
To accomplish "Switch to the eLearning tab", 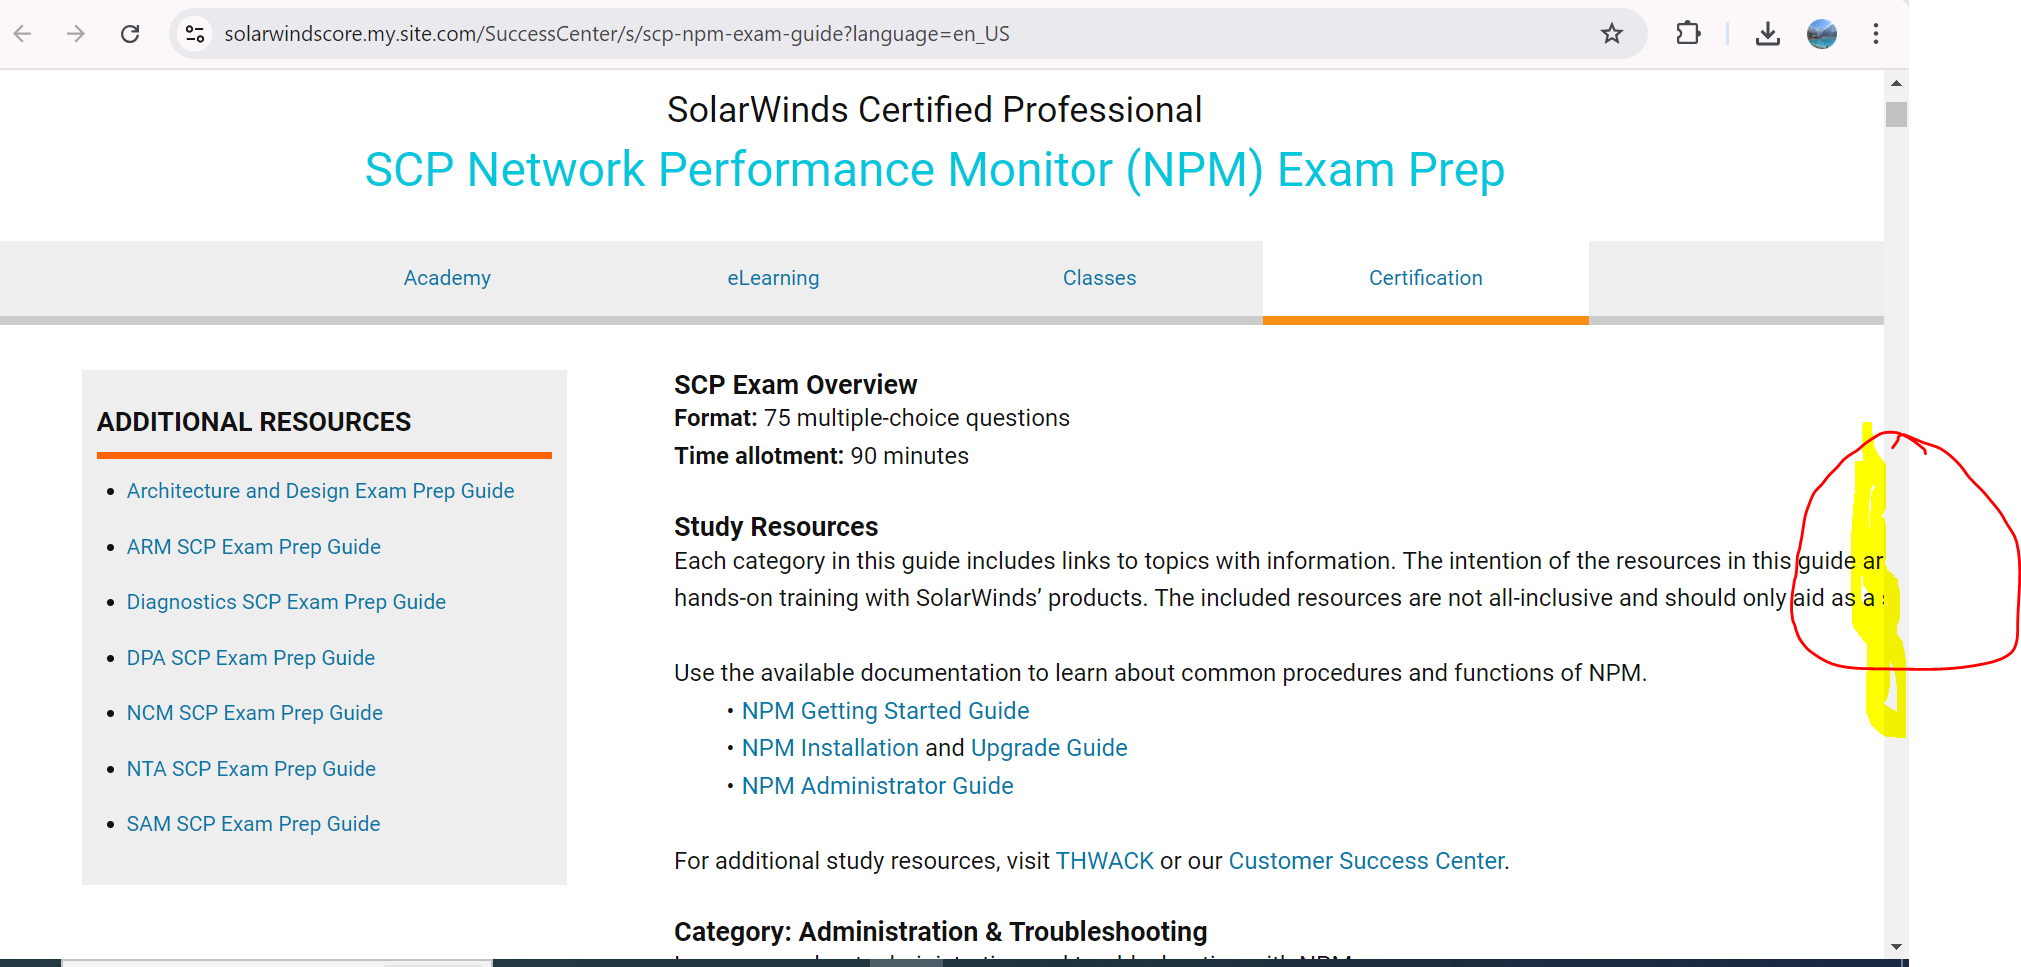I will (773, 278).
